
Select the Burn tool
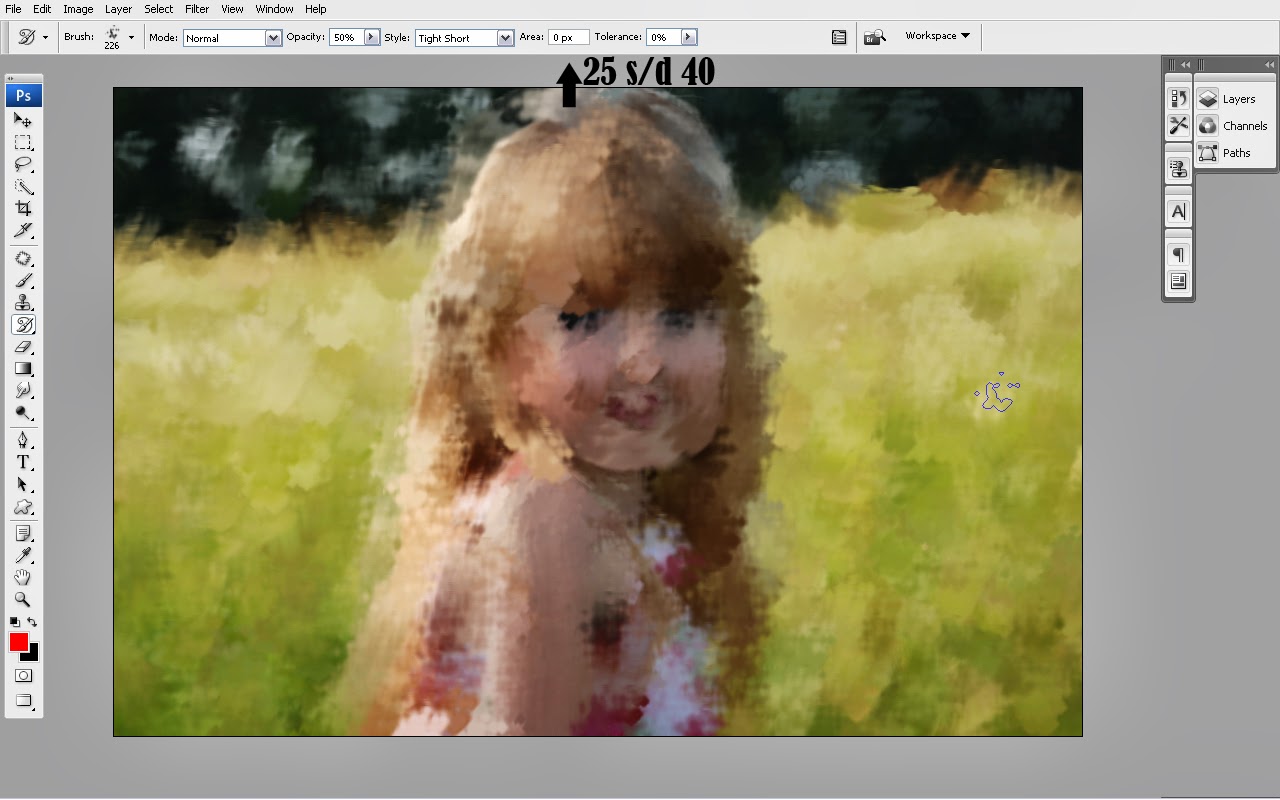(x=23, y=413)
